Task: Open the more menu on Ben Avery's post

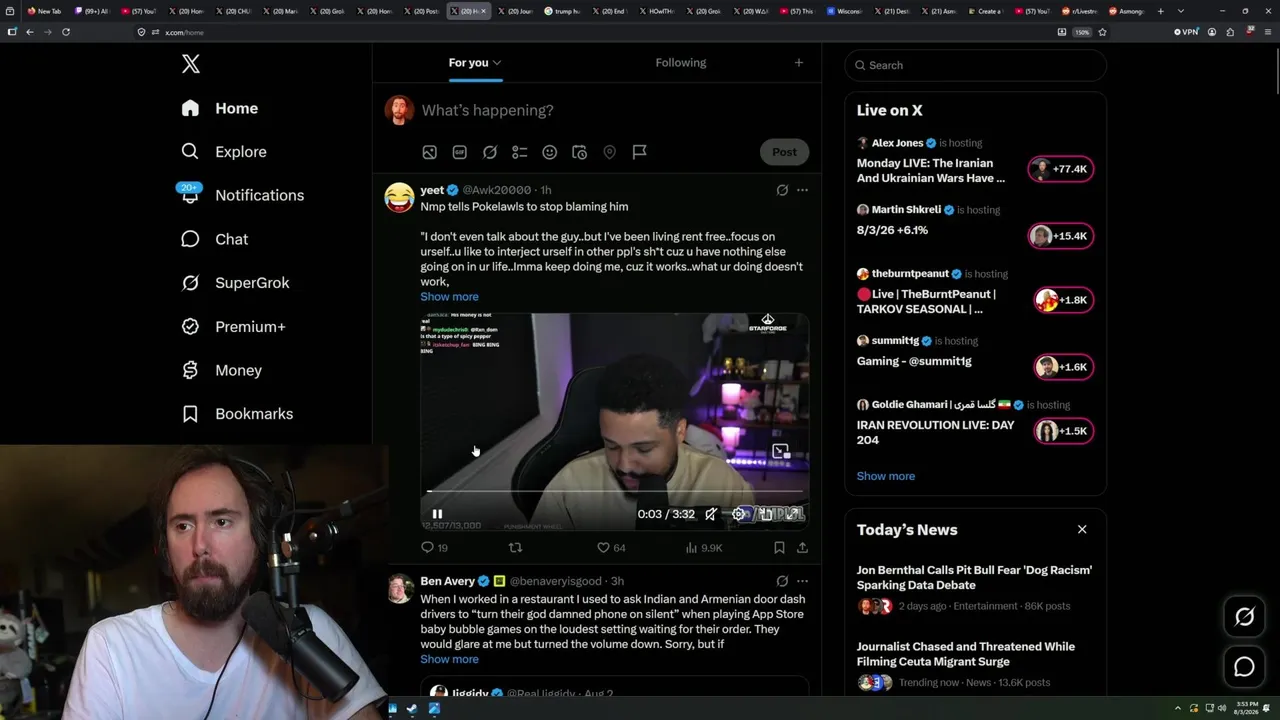Action: pos(802,581)
